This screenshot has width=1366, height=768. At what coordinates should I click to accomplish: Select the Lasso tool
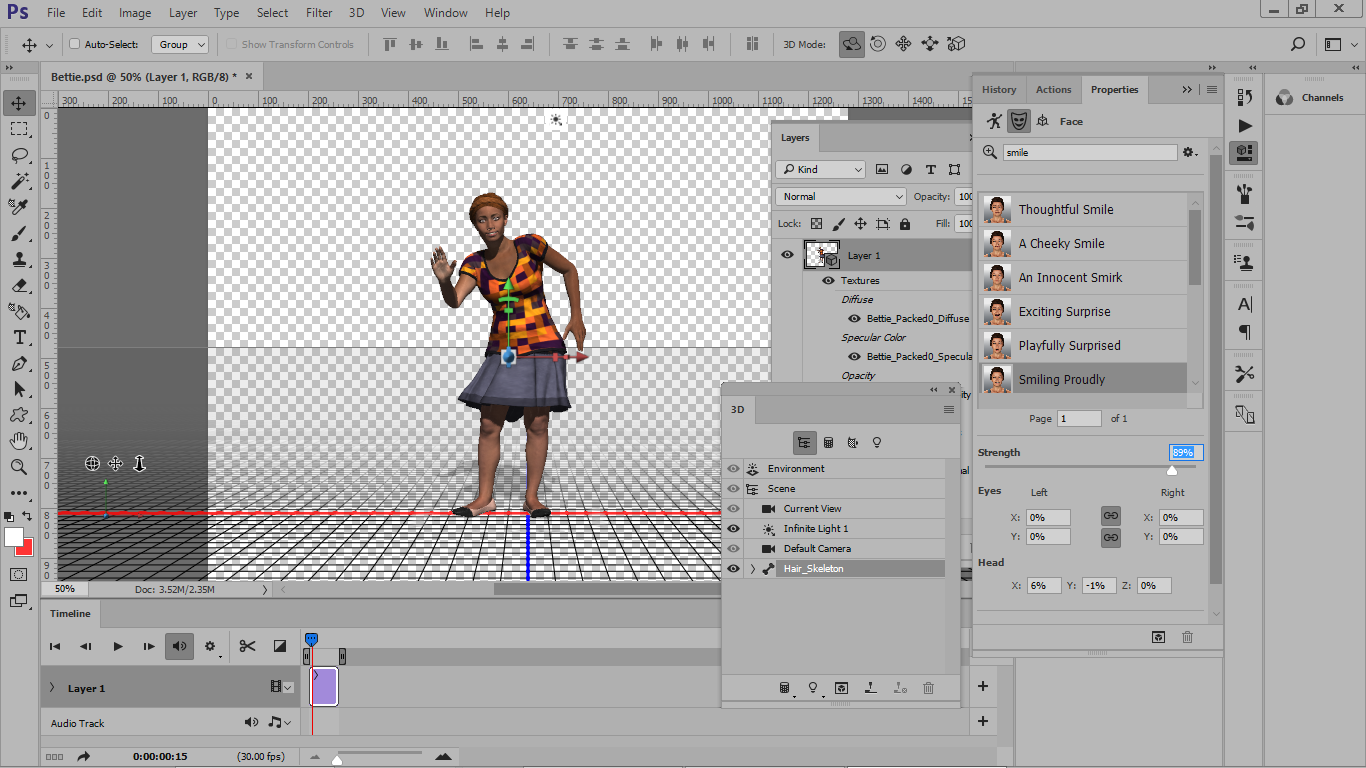[19, 155]
